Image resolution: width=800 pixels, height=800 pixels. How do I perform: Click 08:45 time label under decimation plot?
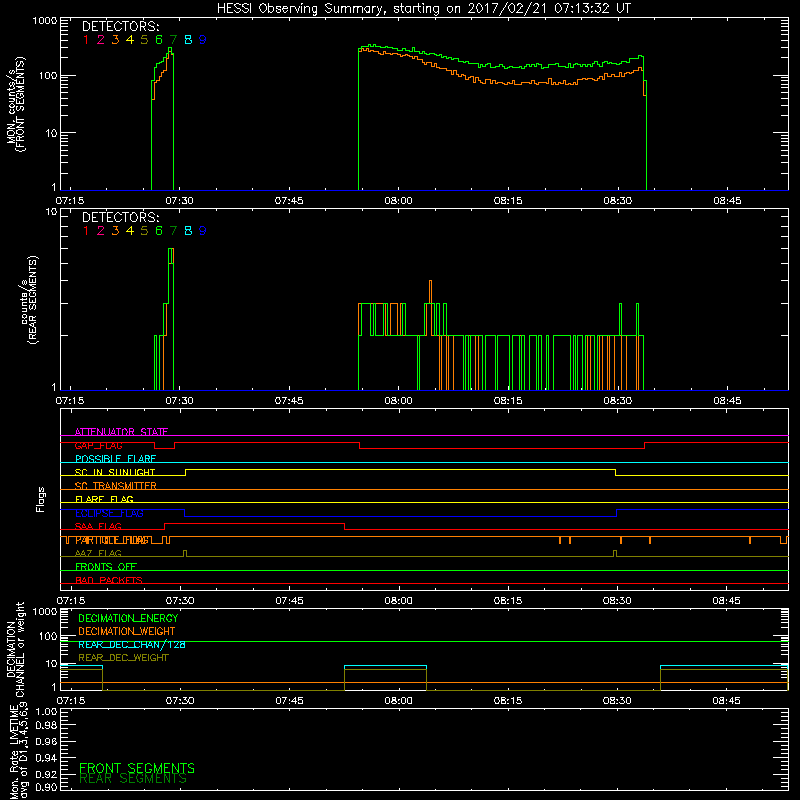click(727, 701)
